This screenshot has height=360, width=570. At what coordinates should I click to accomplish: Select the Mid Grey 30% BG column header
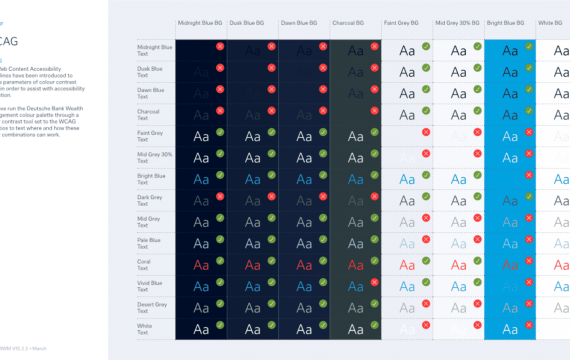tap(457, 23)
